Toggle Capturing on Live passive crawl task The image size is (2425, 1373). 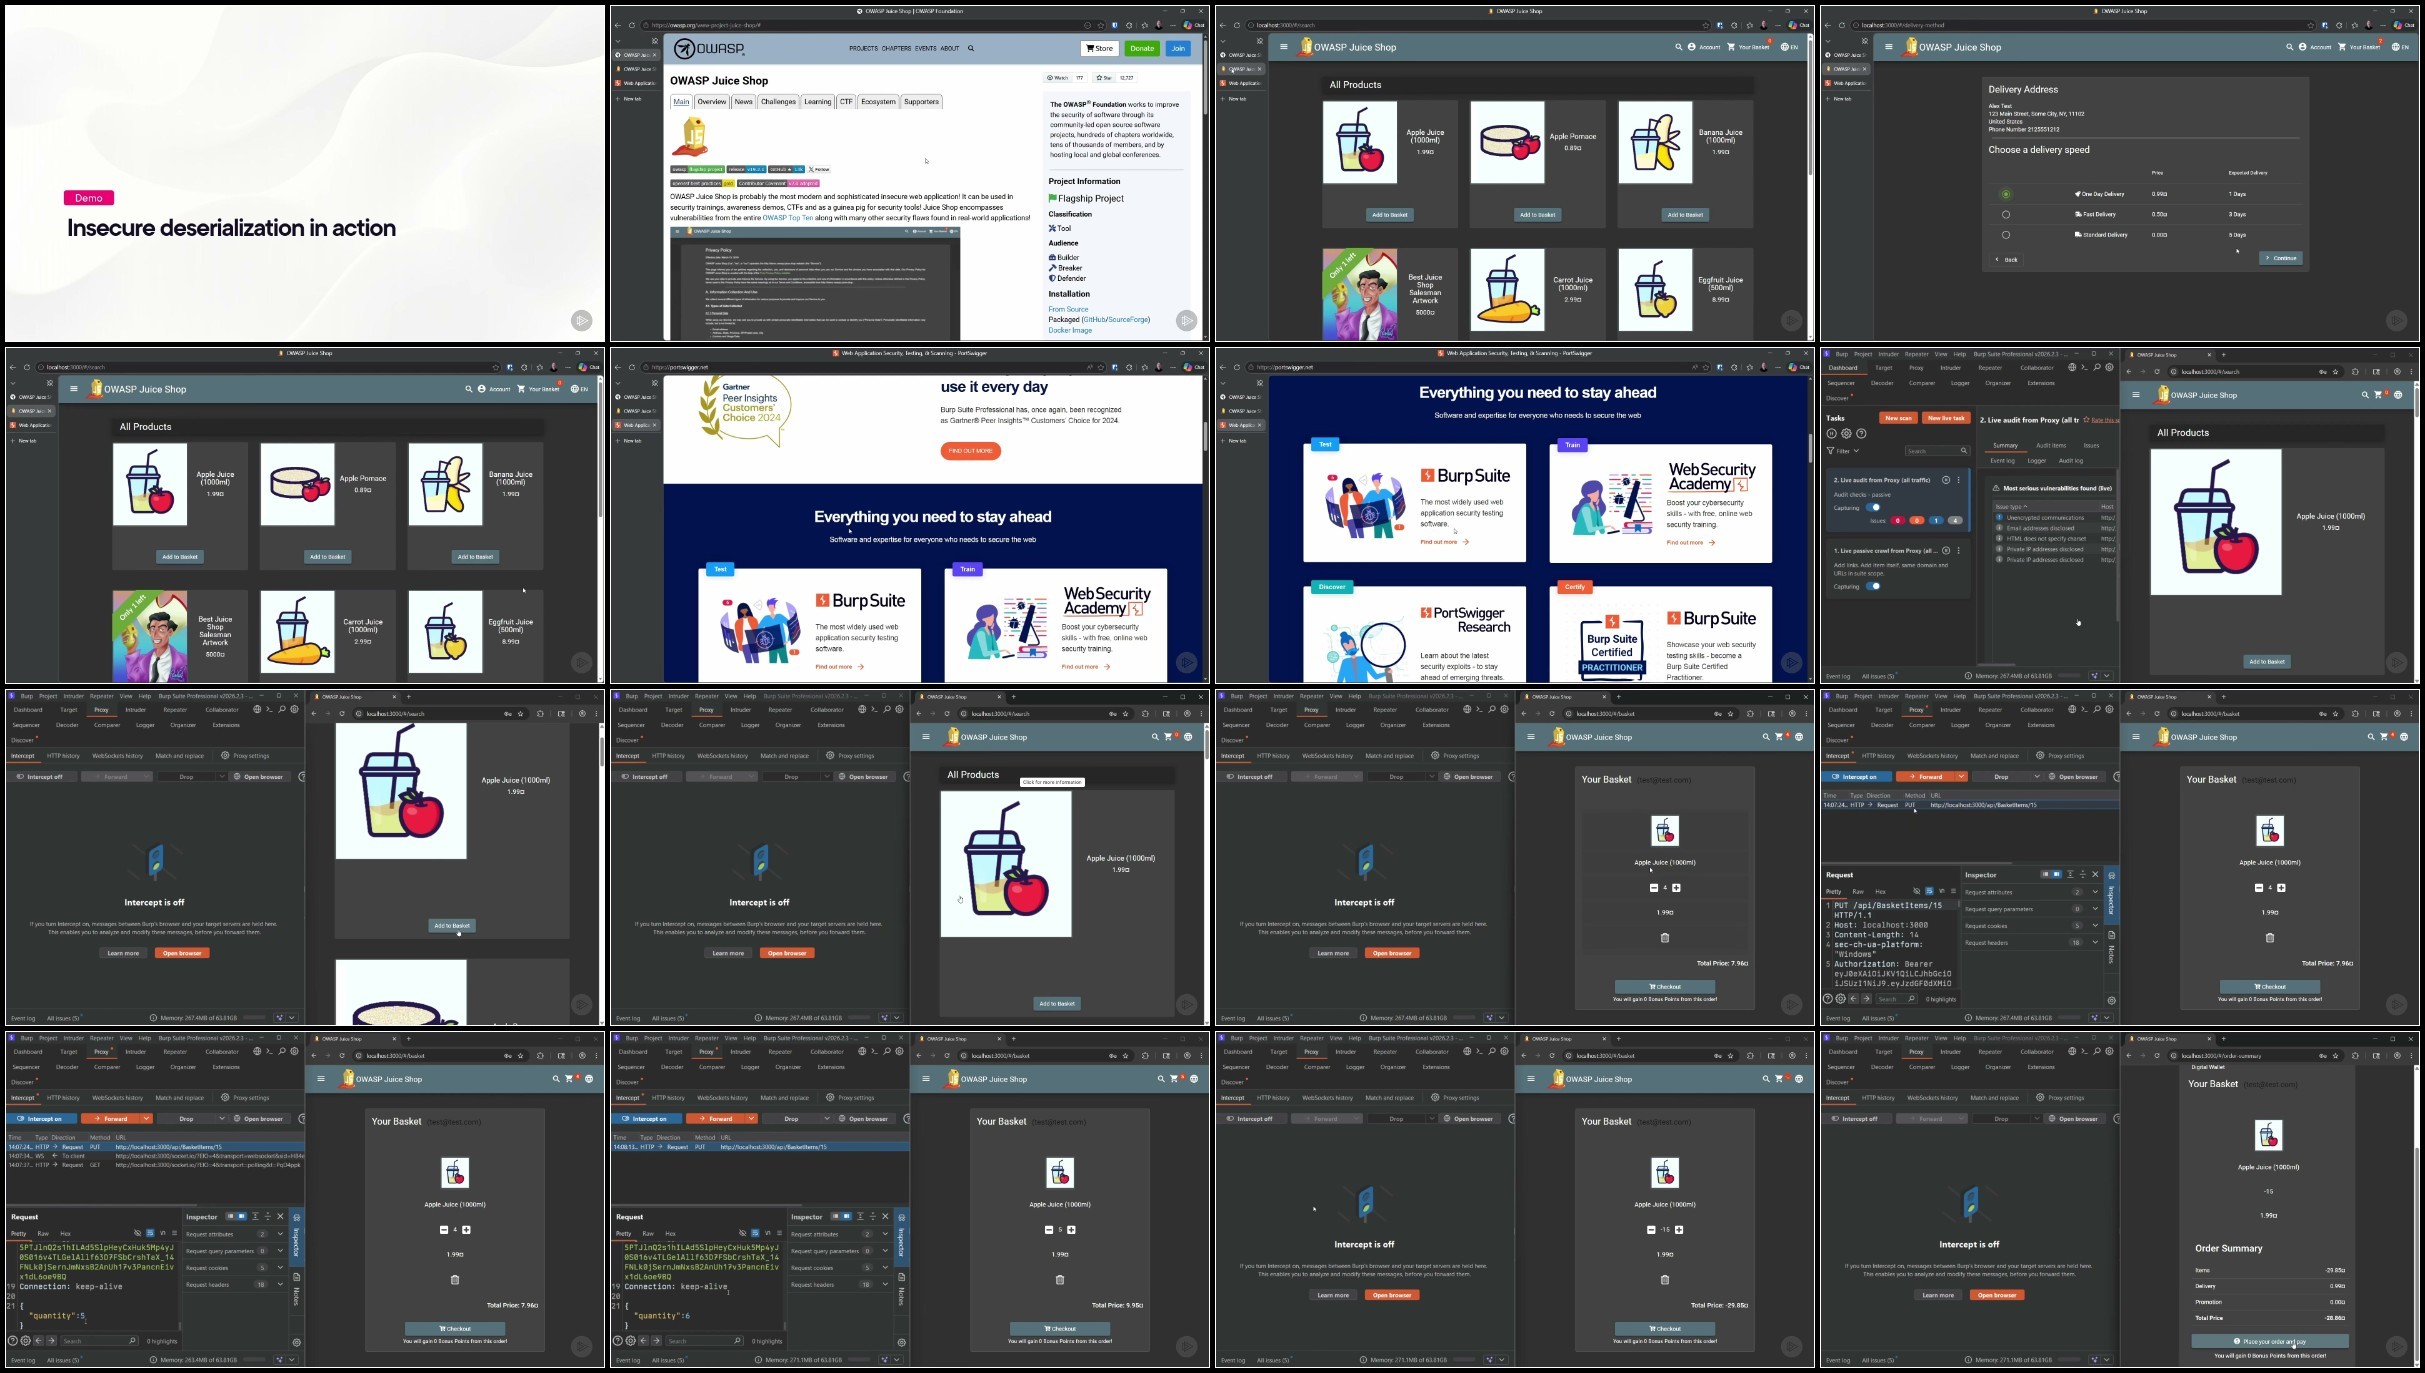pos(1874,587)
